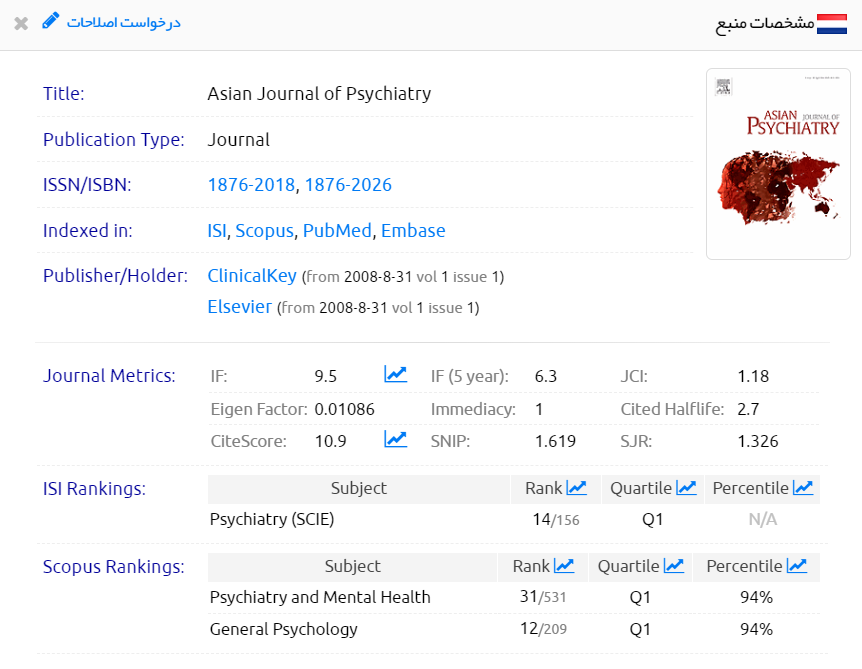Viewport: 862px width, 669px height.
Task: Open the ISSN 1876-2026 link
Action: (x=348, y=185)
